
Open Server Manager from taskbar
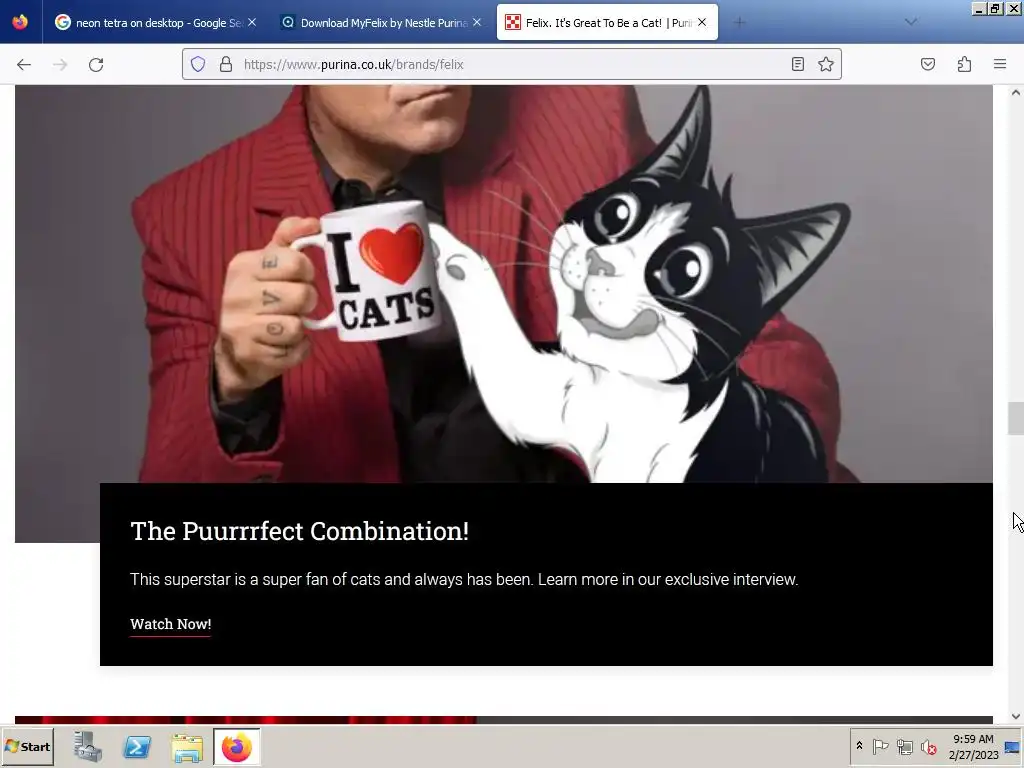[88, 746]
